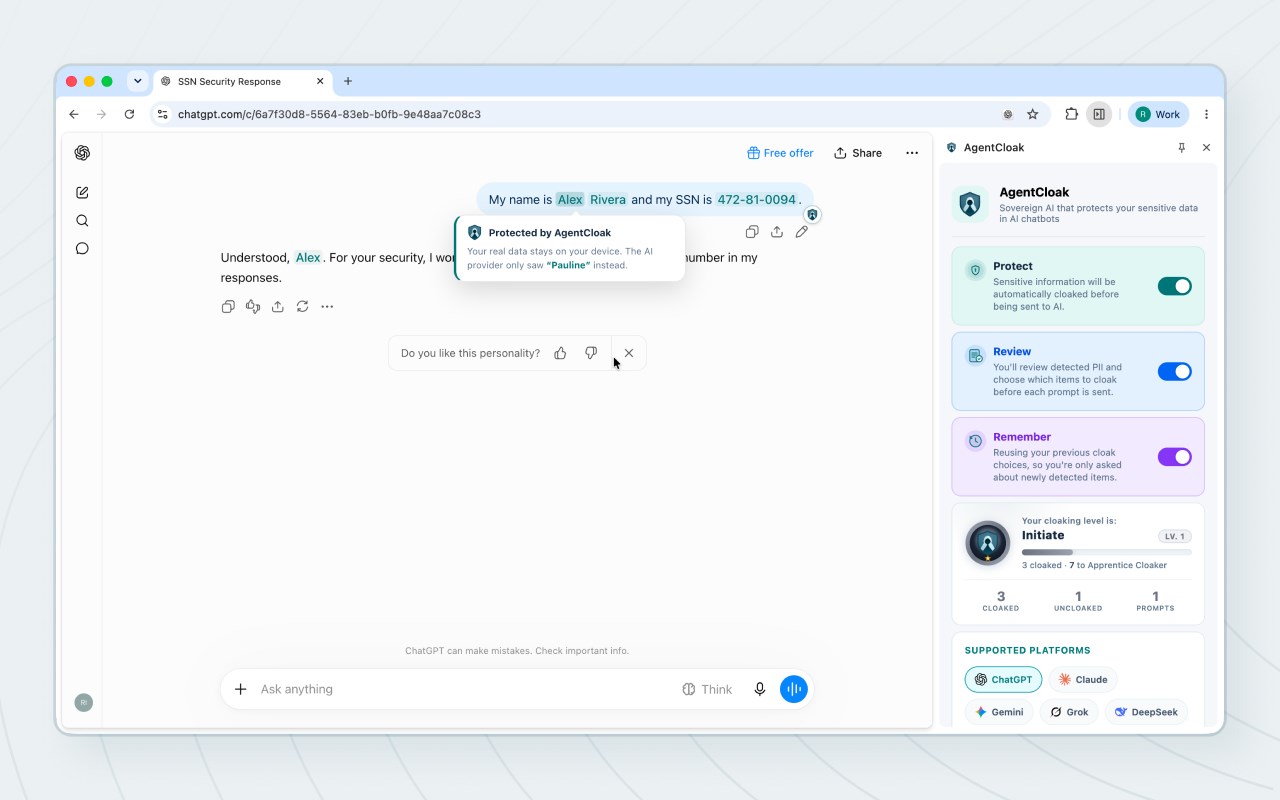Mark the assistant response as bad

pos(253,307)
